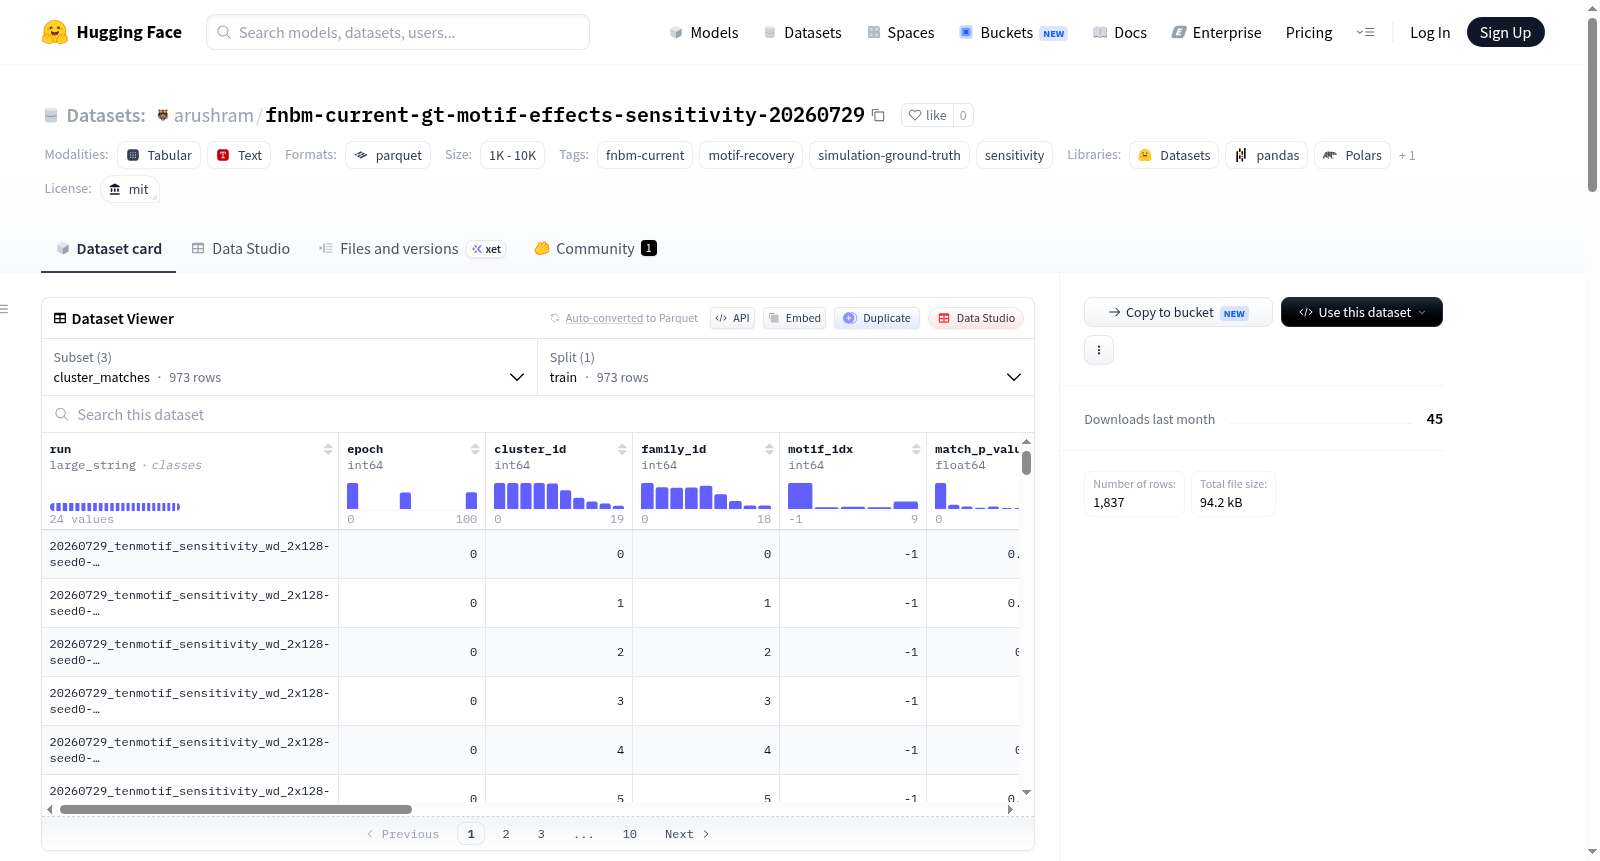
Task: Open the Datasets page
Action: pyautogui.click(x=802, y=32)
